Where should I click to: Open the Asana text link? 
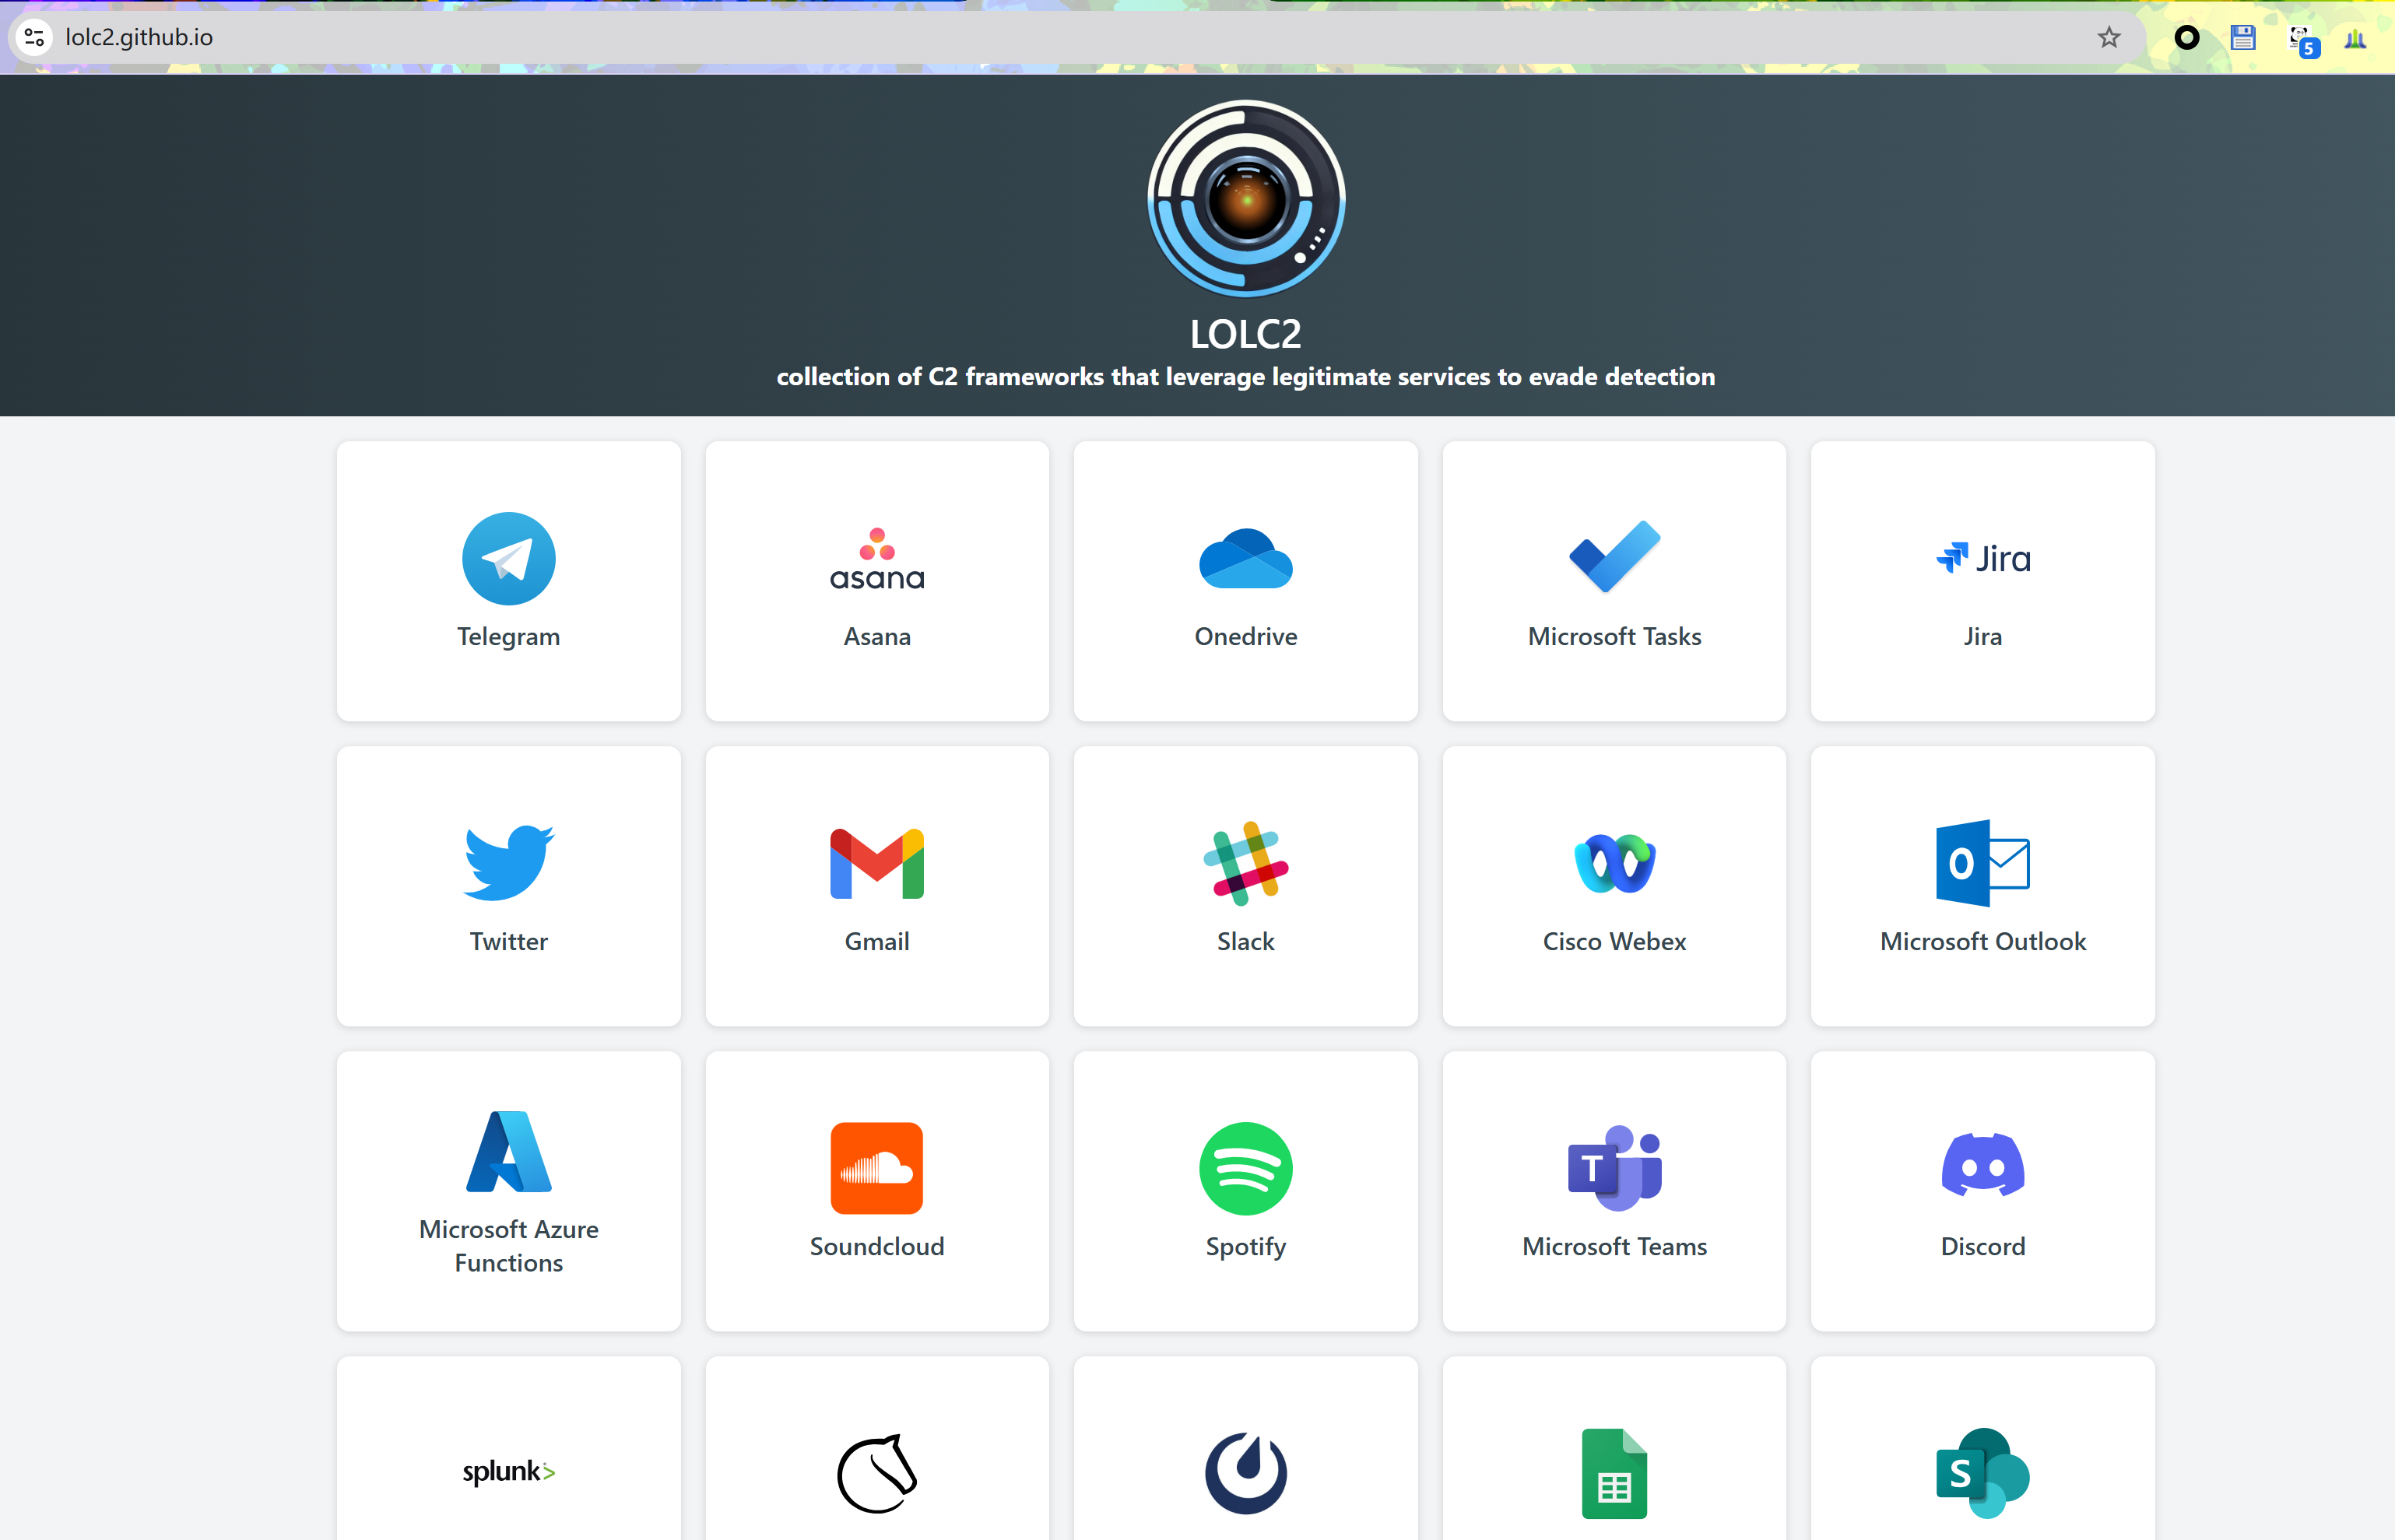click(x=877, y=637)
